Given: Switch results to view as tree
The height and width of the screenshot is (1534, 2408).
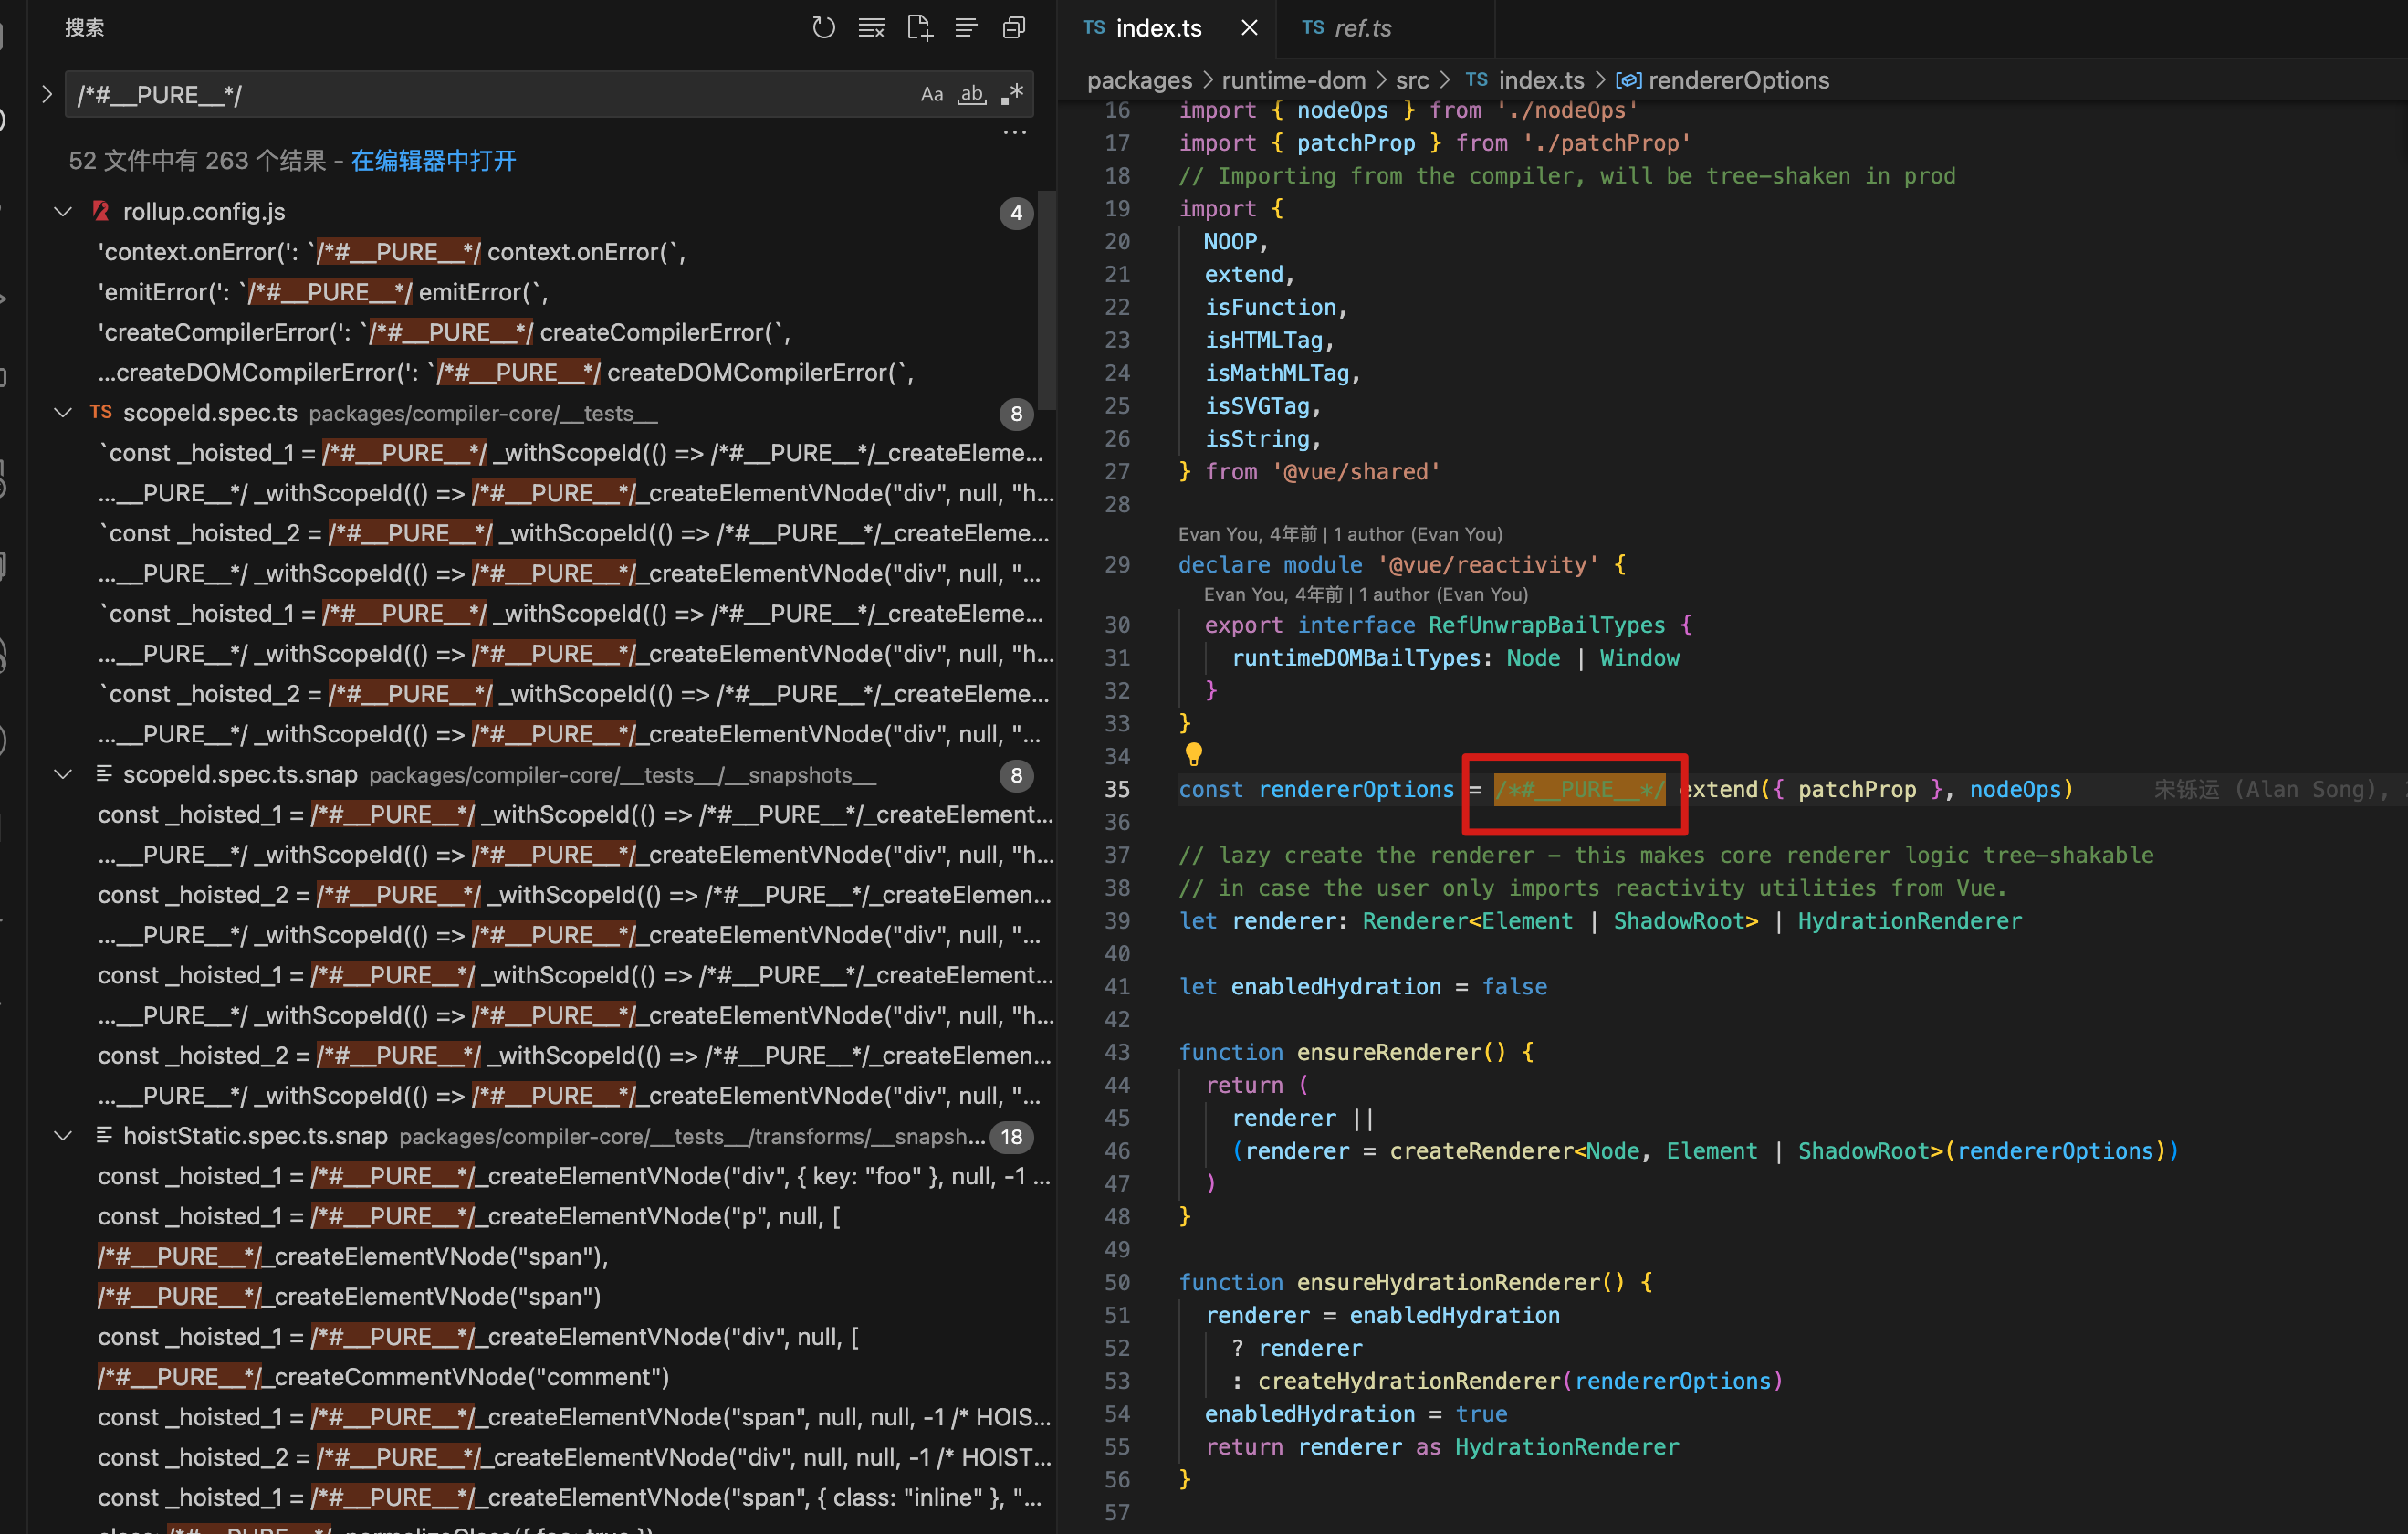Looking at the screenshot, I should [x=966, y=28].
